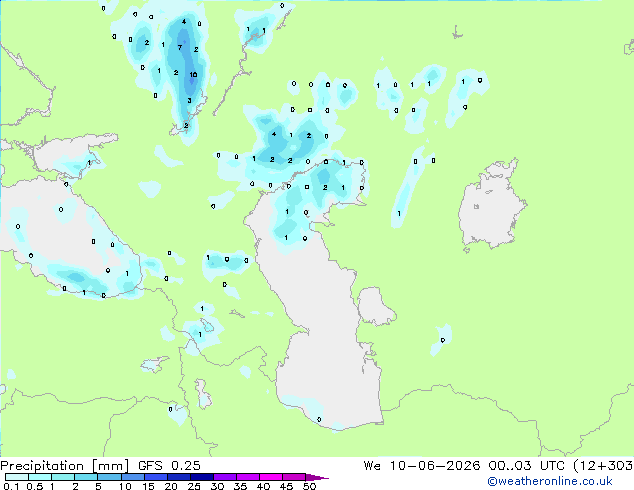This screenshot has height=490, width=634.
Task: Select the purple swatch between 30 and 35
Action: [x=224, y=477]
